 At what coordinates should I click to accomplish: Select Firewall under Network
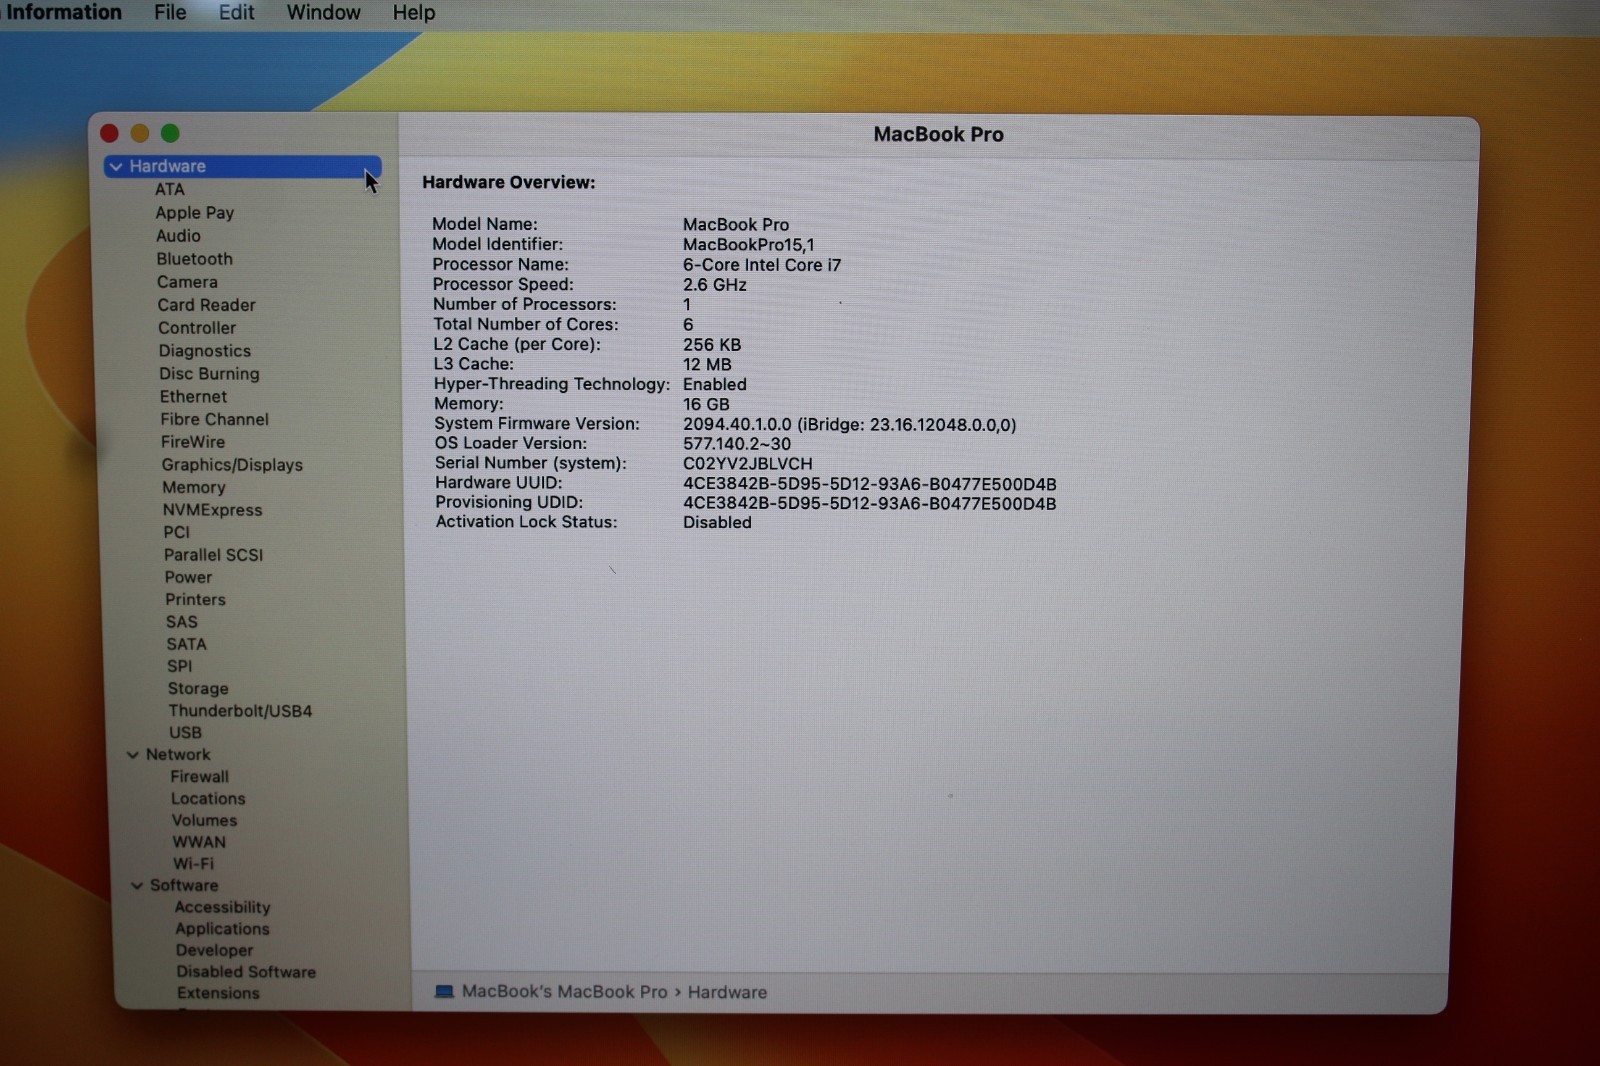click(x=199, y=777)
